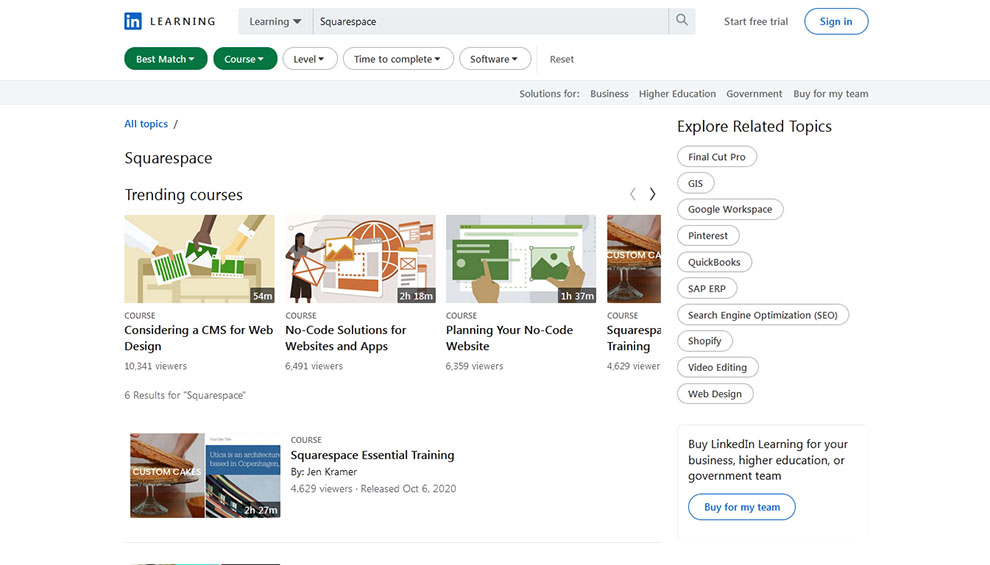990x565 pixels.
Task: Click Squarespace Essential Training result title
Action: point(372,455)
